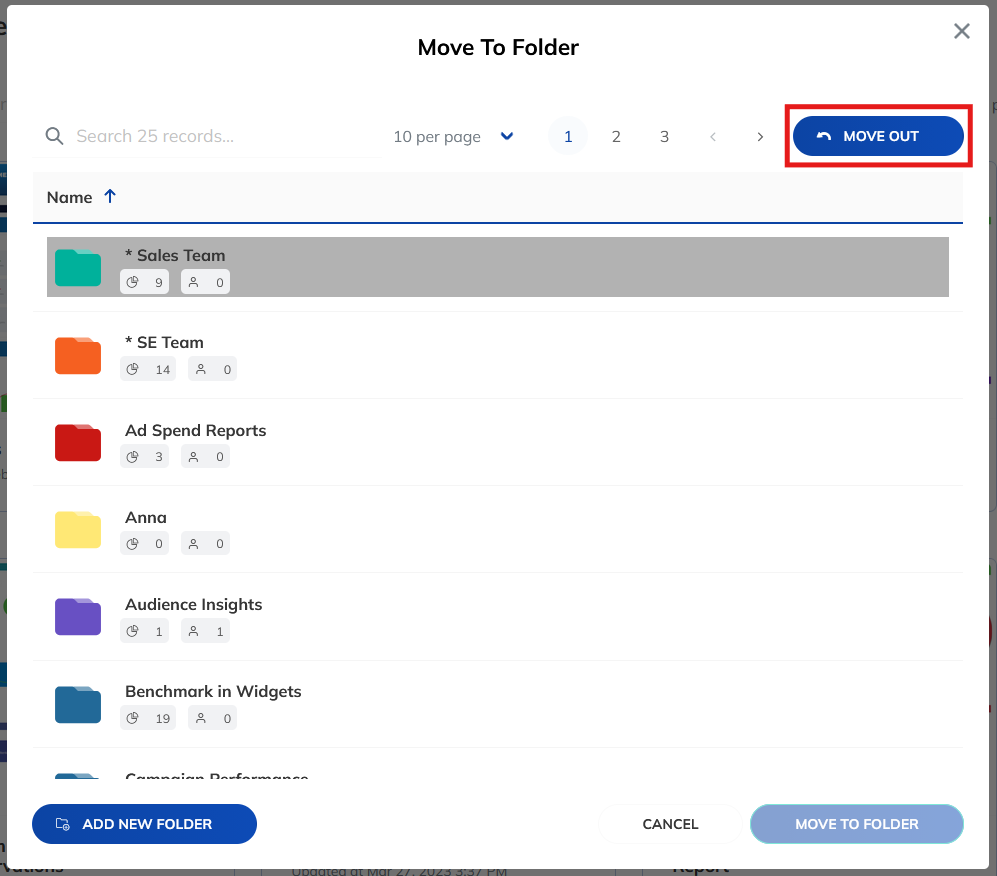Select the Audience Insights folder name
The height and width of the screenshot is (876, 997).
193,605
